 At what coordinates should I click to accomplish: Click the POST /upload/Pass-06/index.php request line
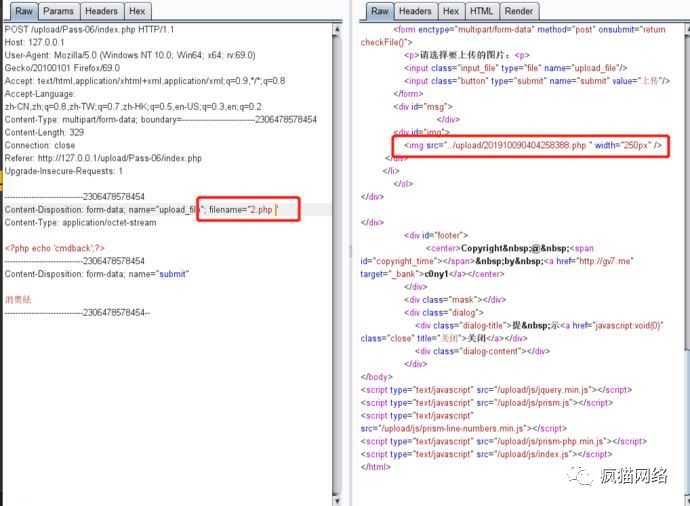click(89, 29)
